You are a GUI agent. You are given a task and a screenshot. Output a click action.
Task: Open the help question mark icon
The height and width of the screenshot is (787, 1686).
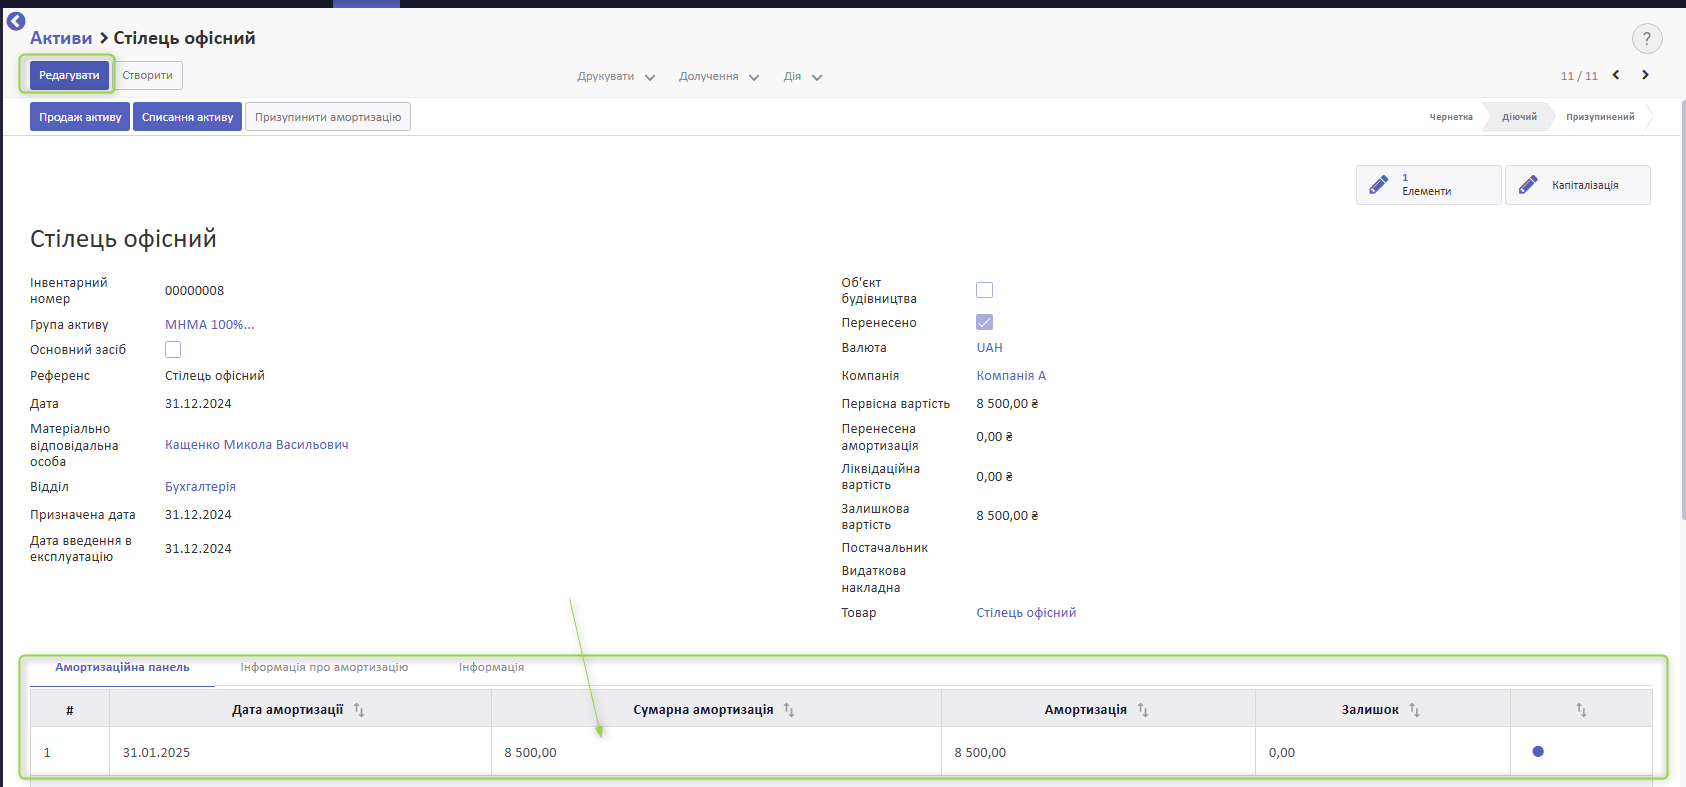coord(1647,39)
